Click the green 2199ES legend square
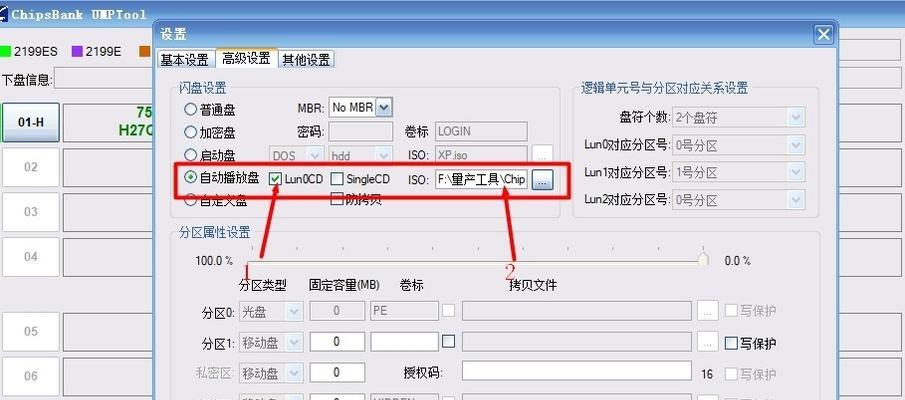Image resolution: width=905 pixels, height=400 pixels. click(6, 51)
